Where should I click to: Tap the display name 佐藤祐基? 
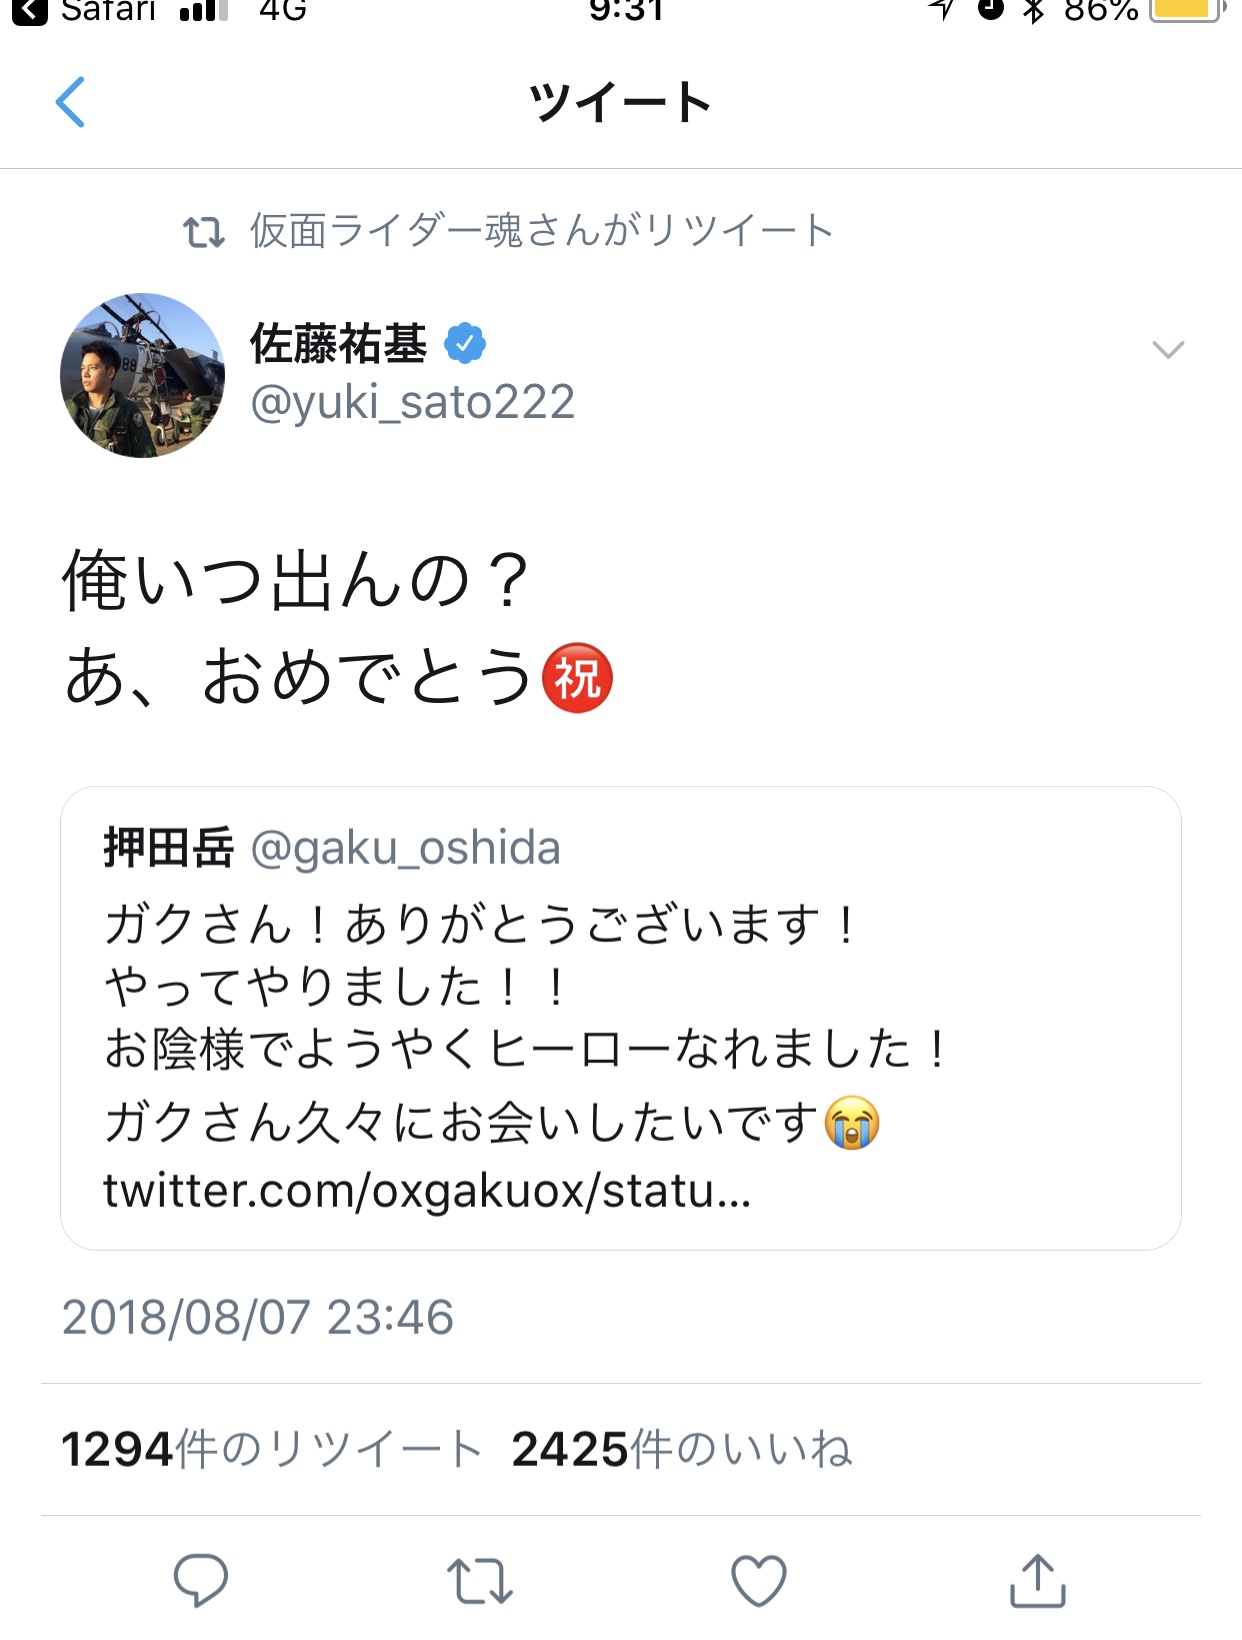[x=338, y=344]
